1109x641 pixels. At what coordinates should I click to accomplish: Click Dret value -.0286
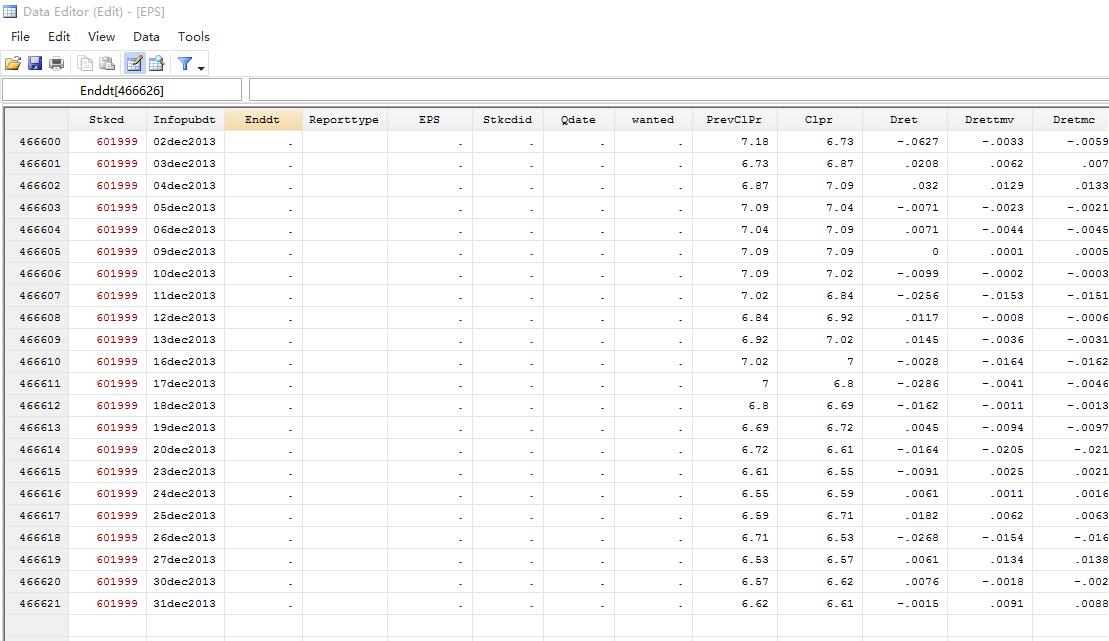click(904, 383)
